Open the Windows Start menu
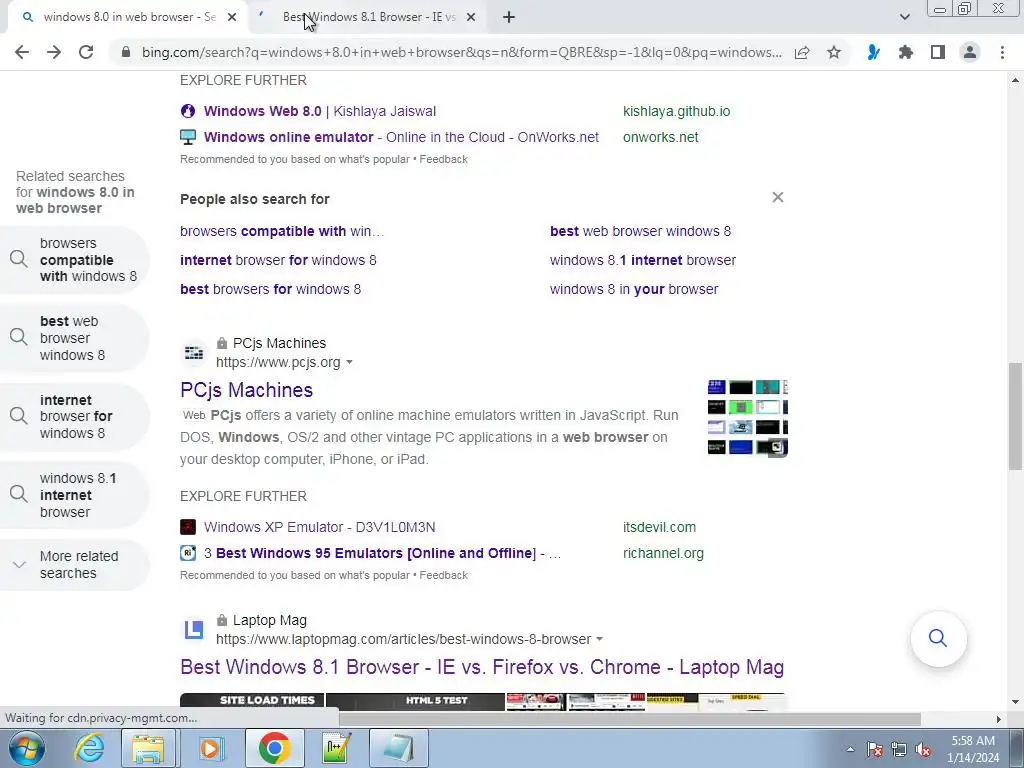This screenshot has height=768, width=1024. [x=27, y=748]
